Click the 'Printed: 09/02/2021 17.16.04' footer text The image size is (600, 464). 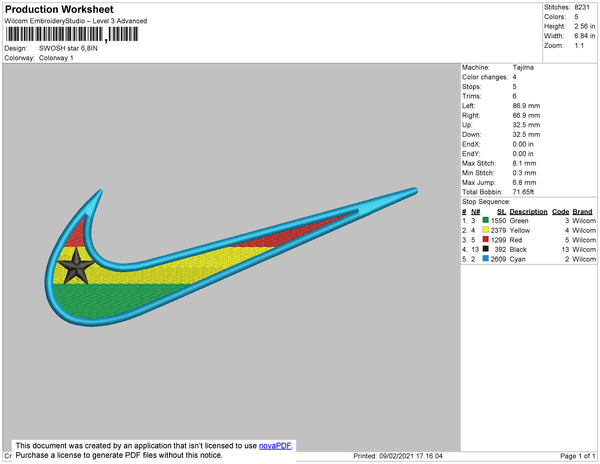398,456
